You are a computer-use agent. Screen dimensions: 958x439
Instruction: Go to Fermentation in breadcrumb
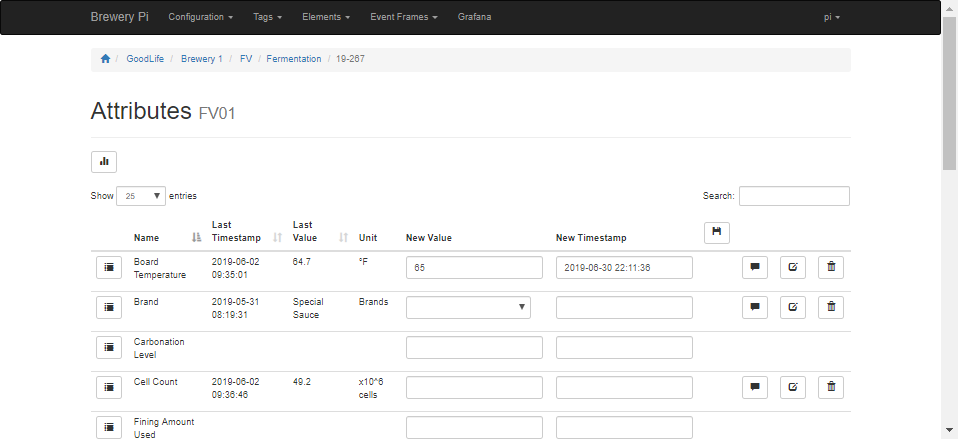pos(294,59)
